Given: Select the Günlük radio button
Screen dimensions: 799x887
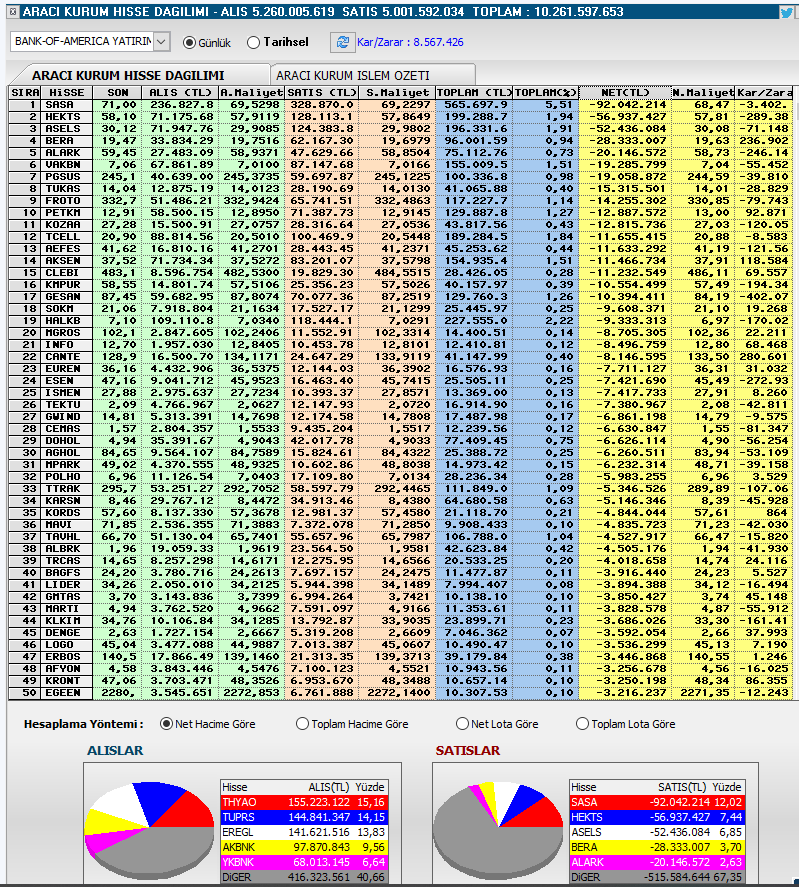Looking at the screenshot, I should coord(190,42).
